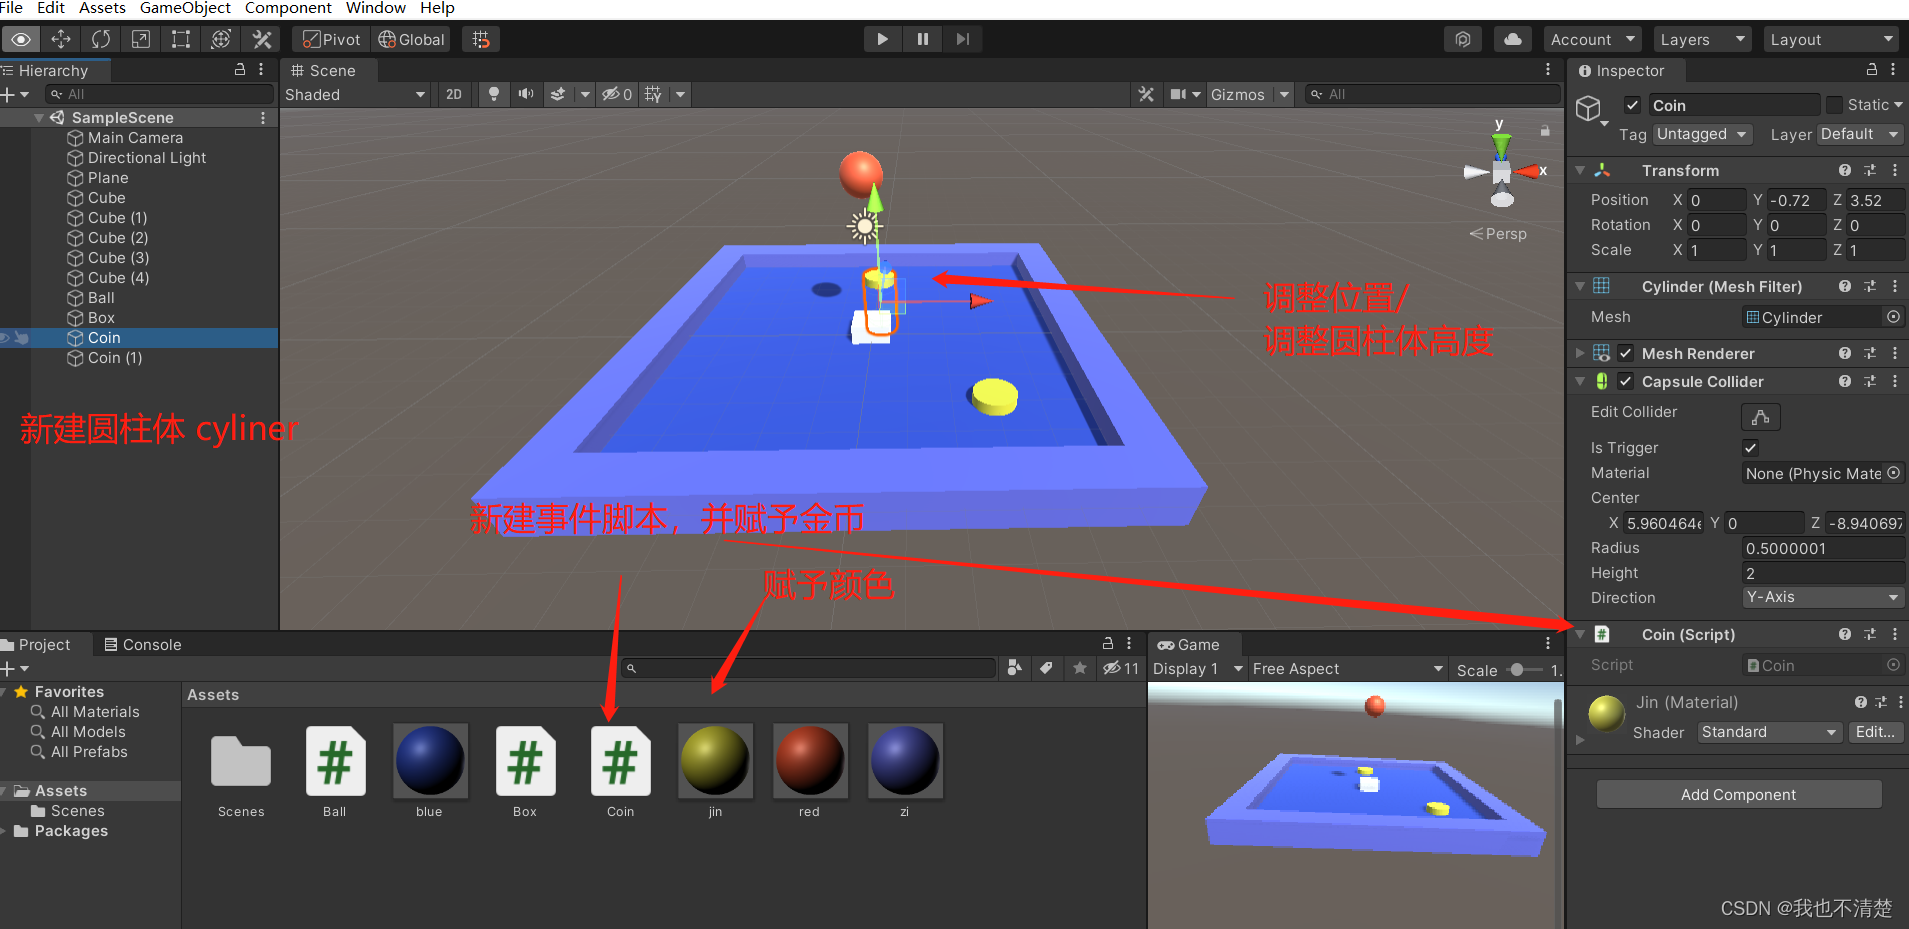
Task: Toggle Coin object active checkbox
Action: [1632, 105]
